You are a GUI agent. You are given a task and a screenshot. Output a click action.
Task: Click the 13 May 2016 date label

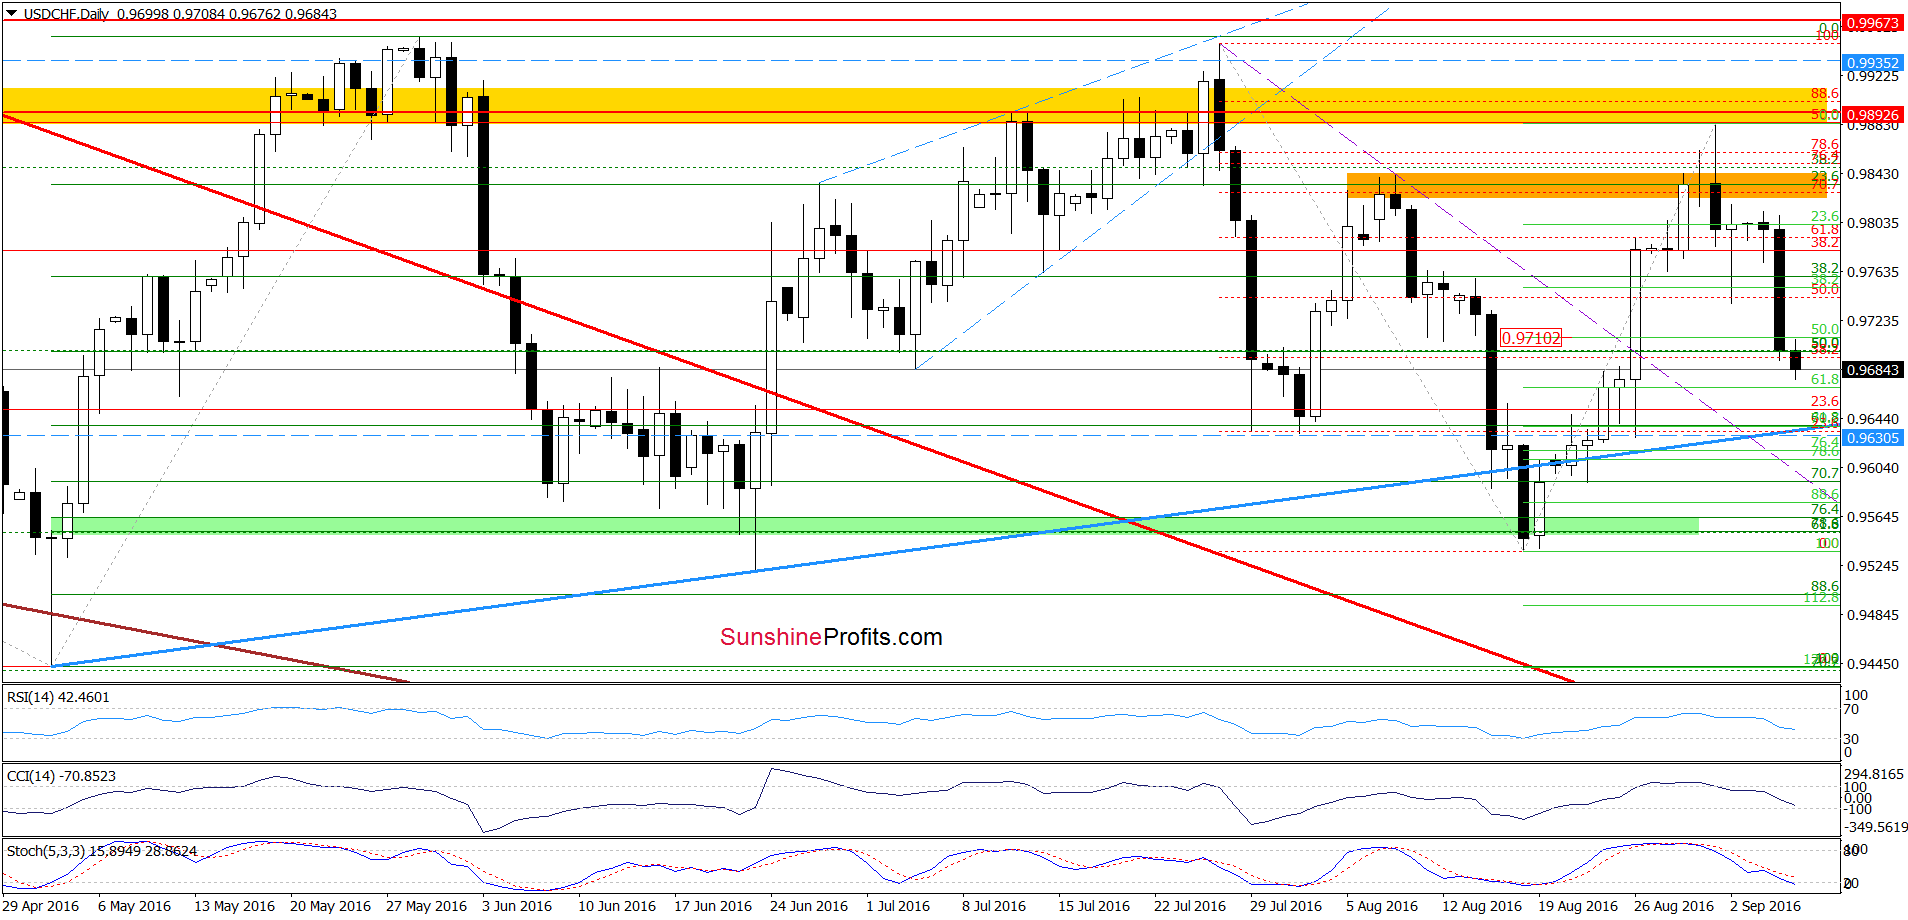[234, 906]
